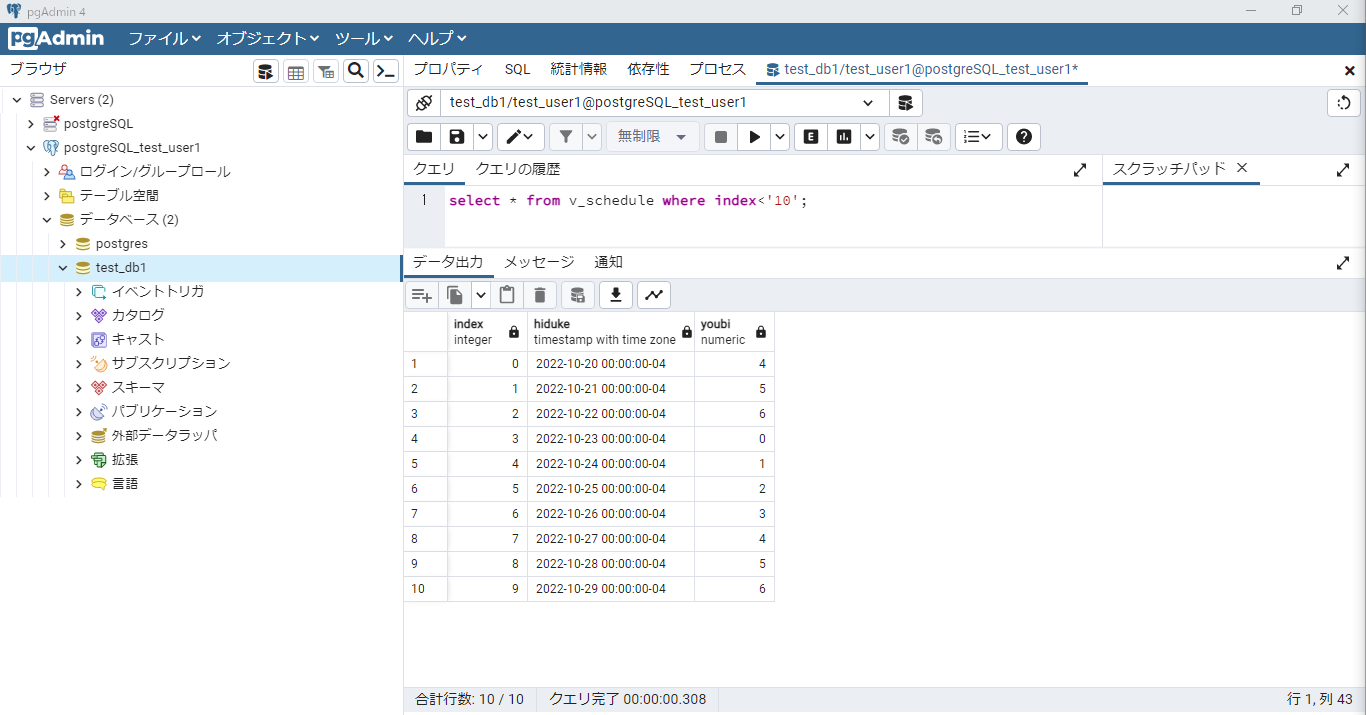The image size is (1366, 715).
Task: Open the Graph Visualiser line chart icon
Action: [x=654, y=295]
